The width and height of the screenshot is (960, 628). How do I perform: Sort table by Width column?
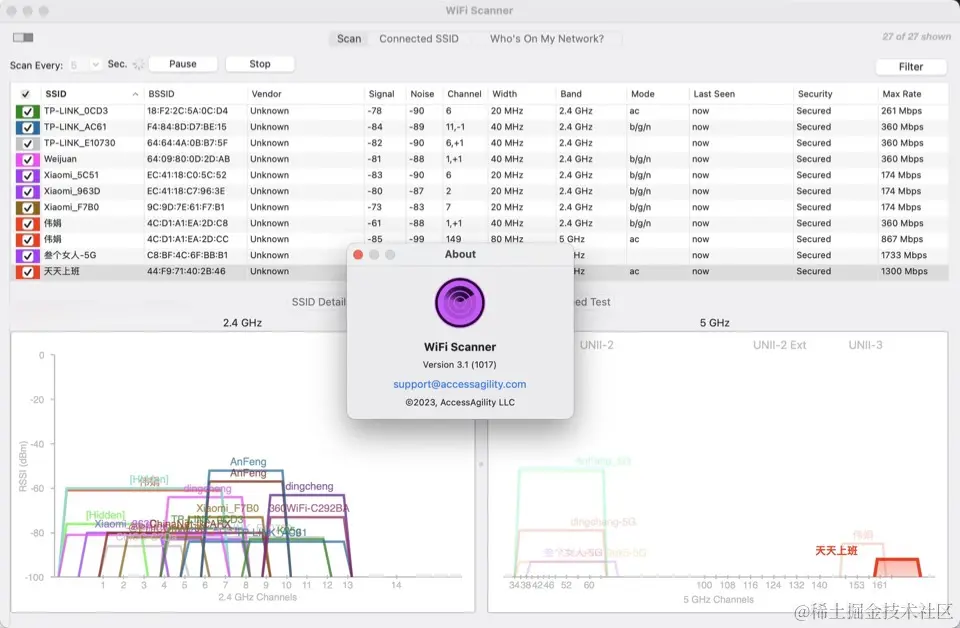(504, 94)
